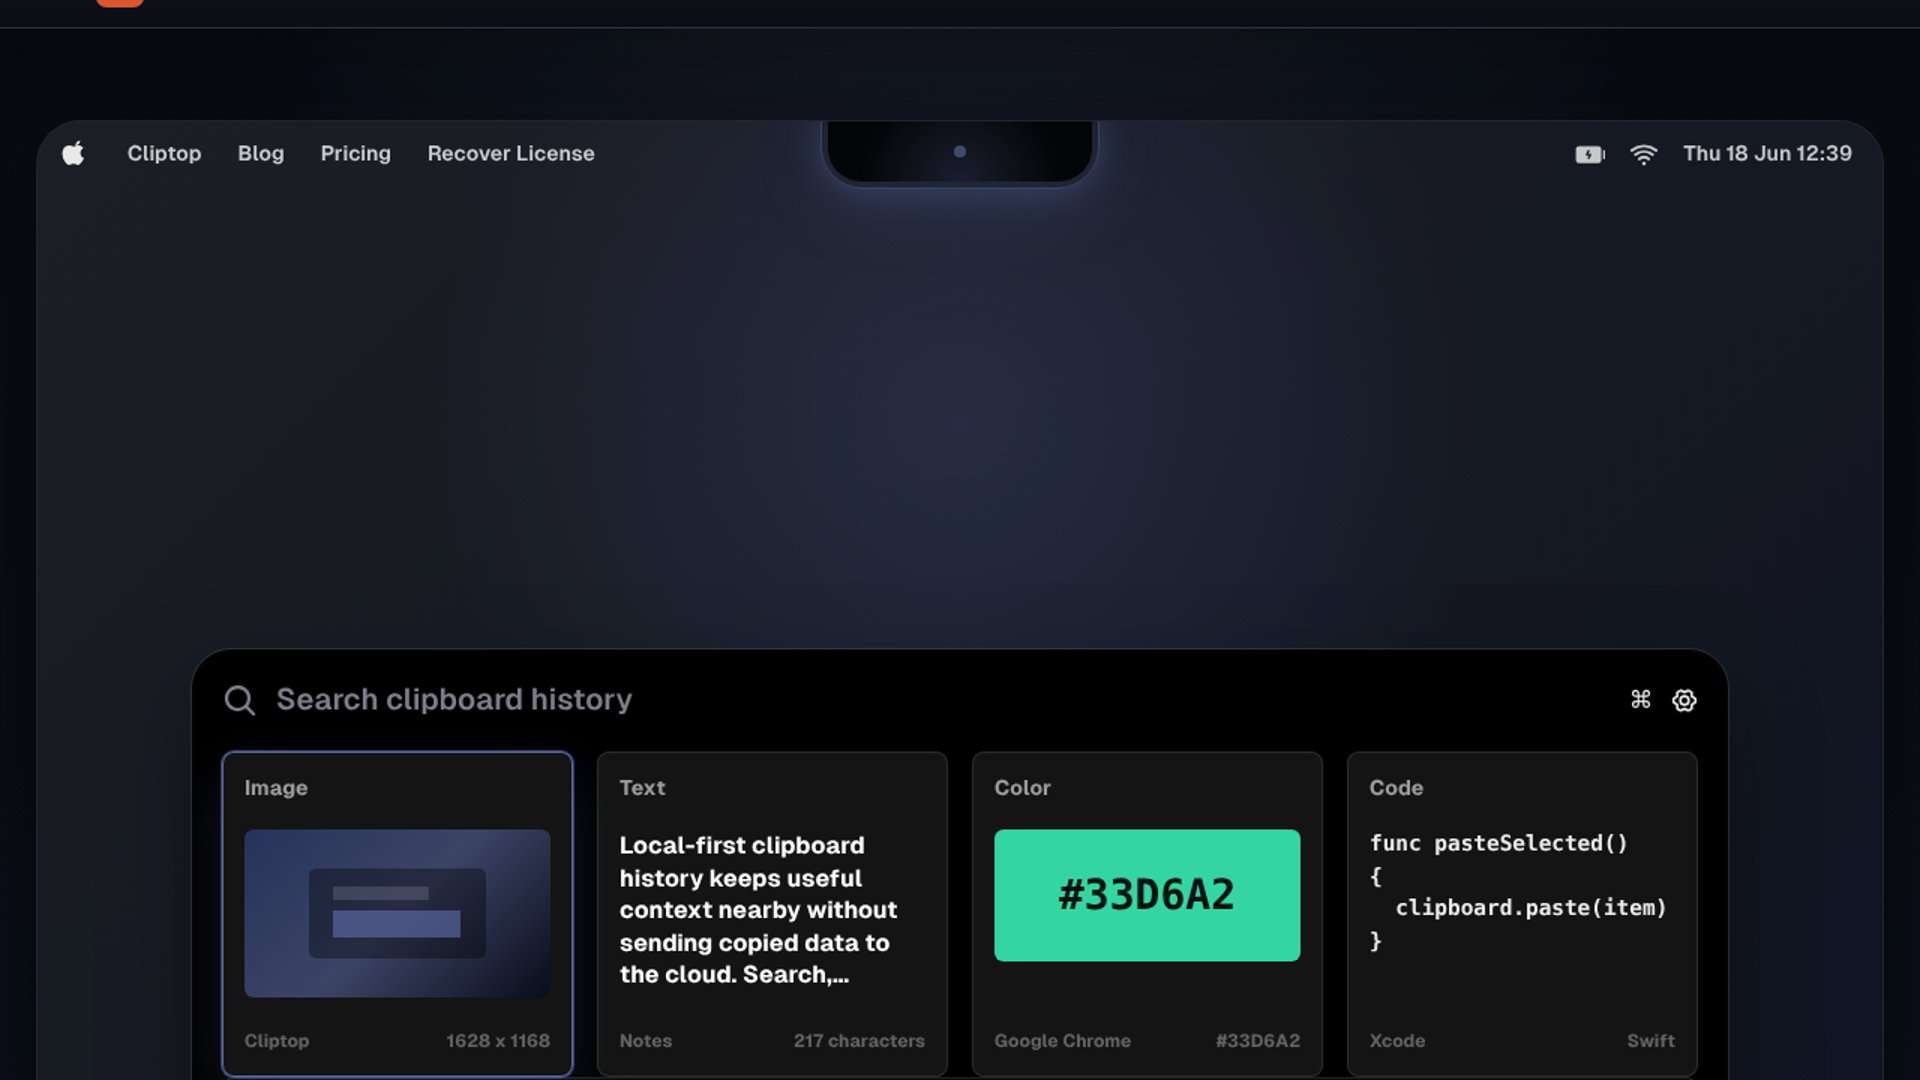The image size is (1920, 1080).
Task: Click the Xcode source label
Action: click(1397, 1040)
